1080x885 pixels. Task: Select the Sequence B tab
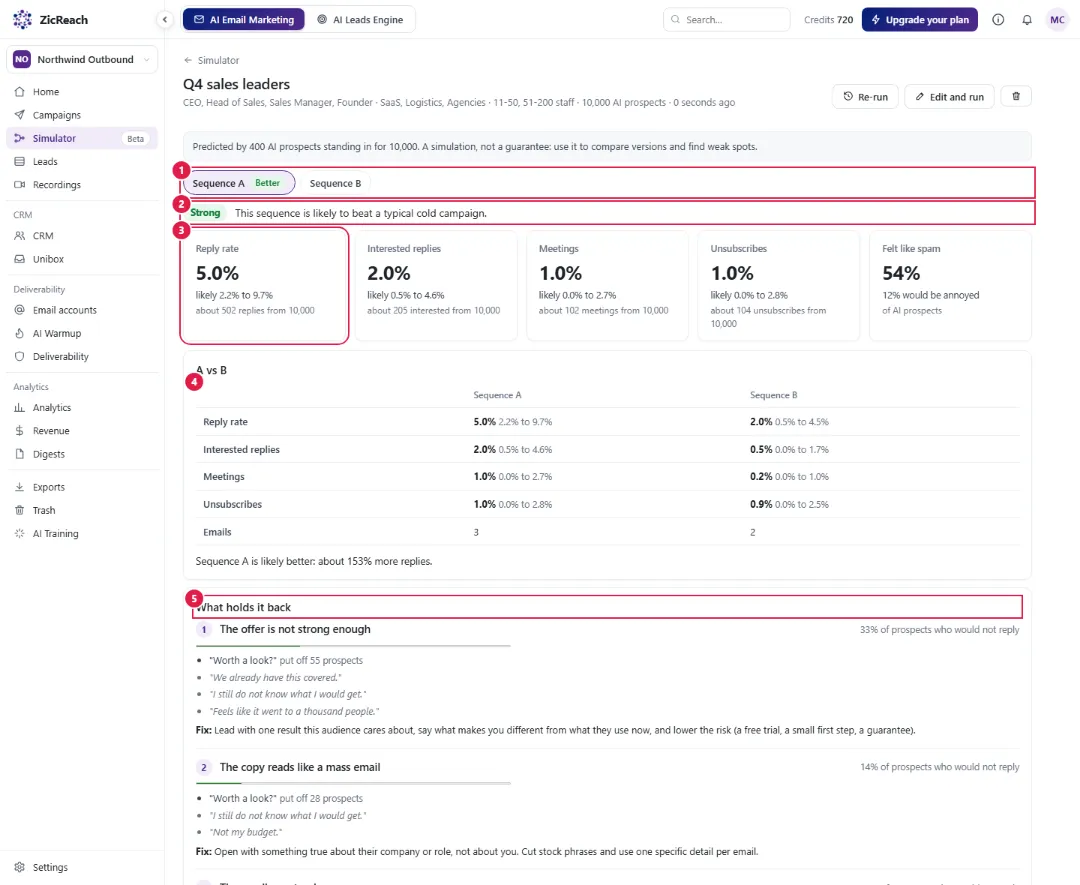(x=335, y=183)
